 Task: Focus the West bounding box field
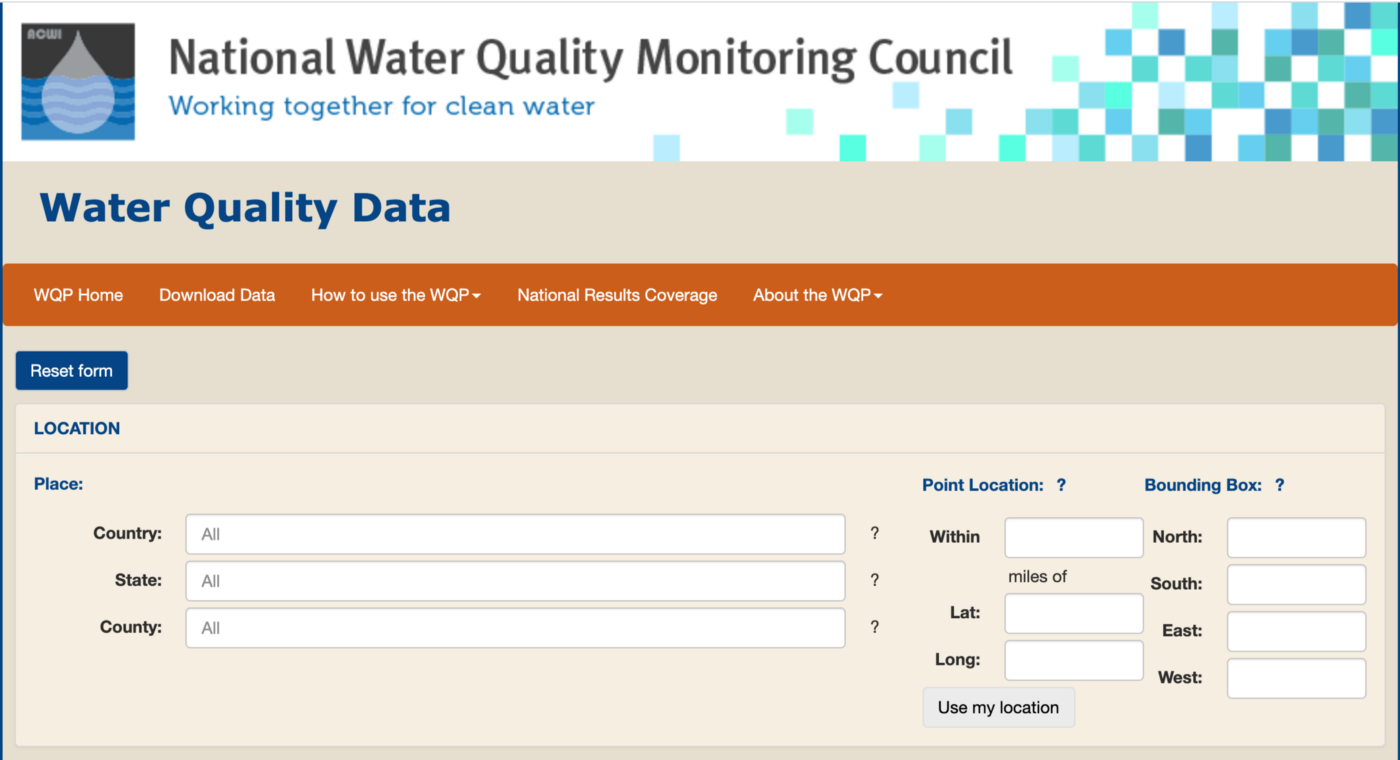[1296, 679]
